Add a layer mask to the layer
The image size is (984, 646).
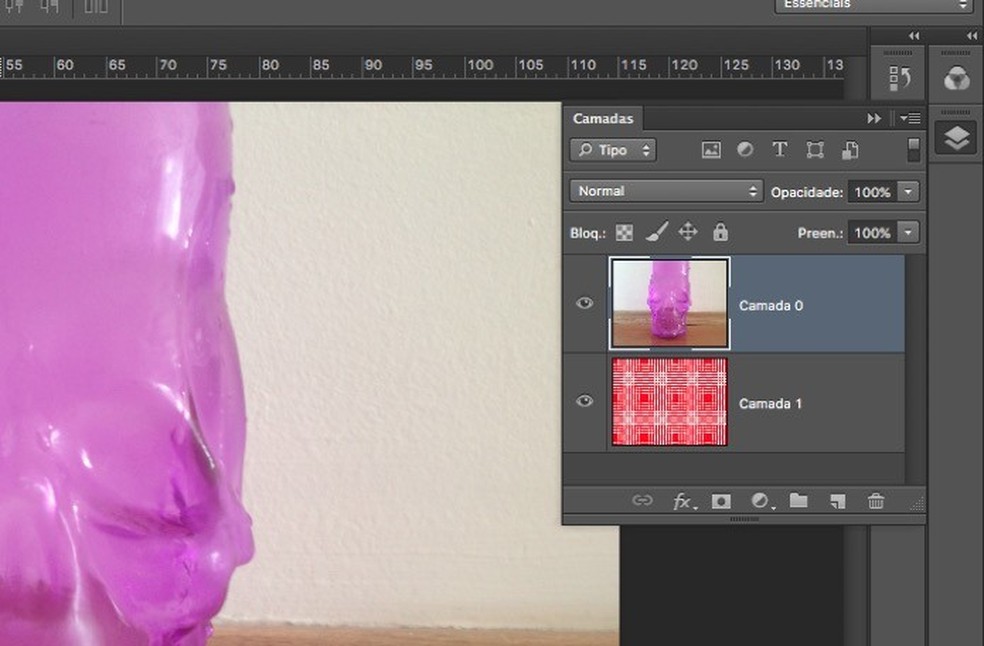tap(721, 501)
